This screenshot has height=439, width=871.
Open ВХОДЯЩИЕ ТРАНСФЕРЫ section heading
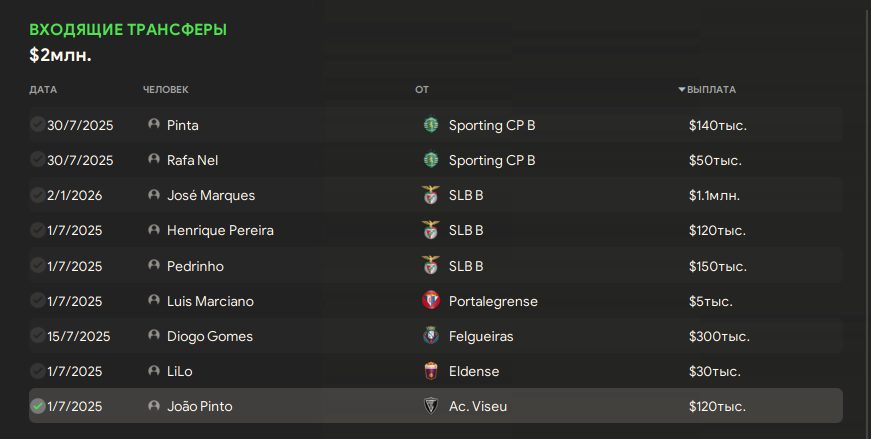(128, 30)
